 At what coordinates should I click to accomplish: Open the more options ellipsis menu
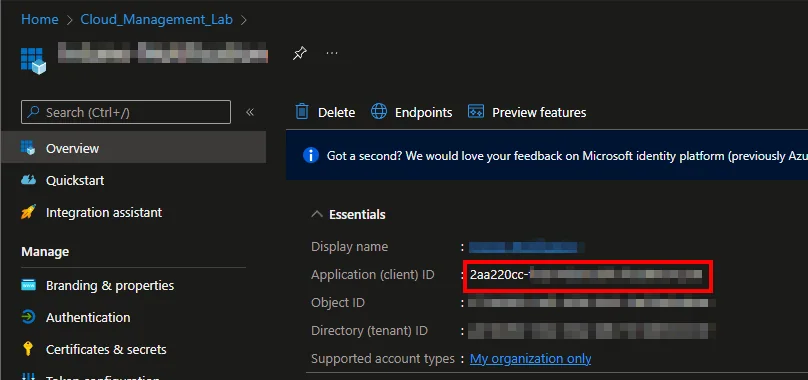click(332, 53)
